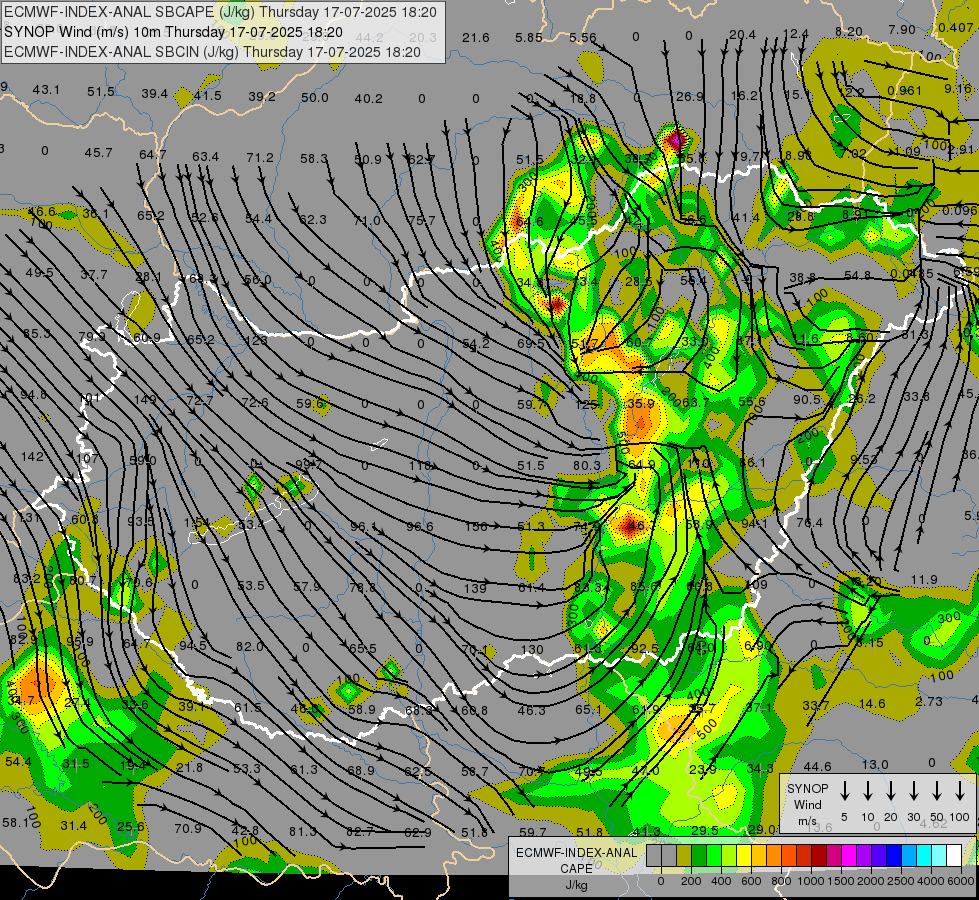This screenshot has width=979, height=900.
Task: Click the map value 142
Action: 32,457
